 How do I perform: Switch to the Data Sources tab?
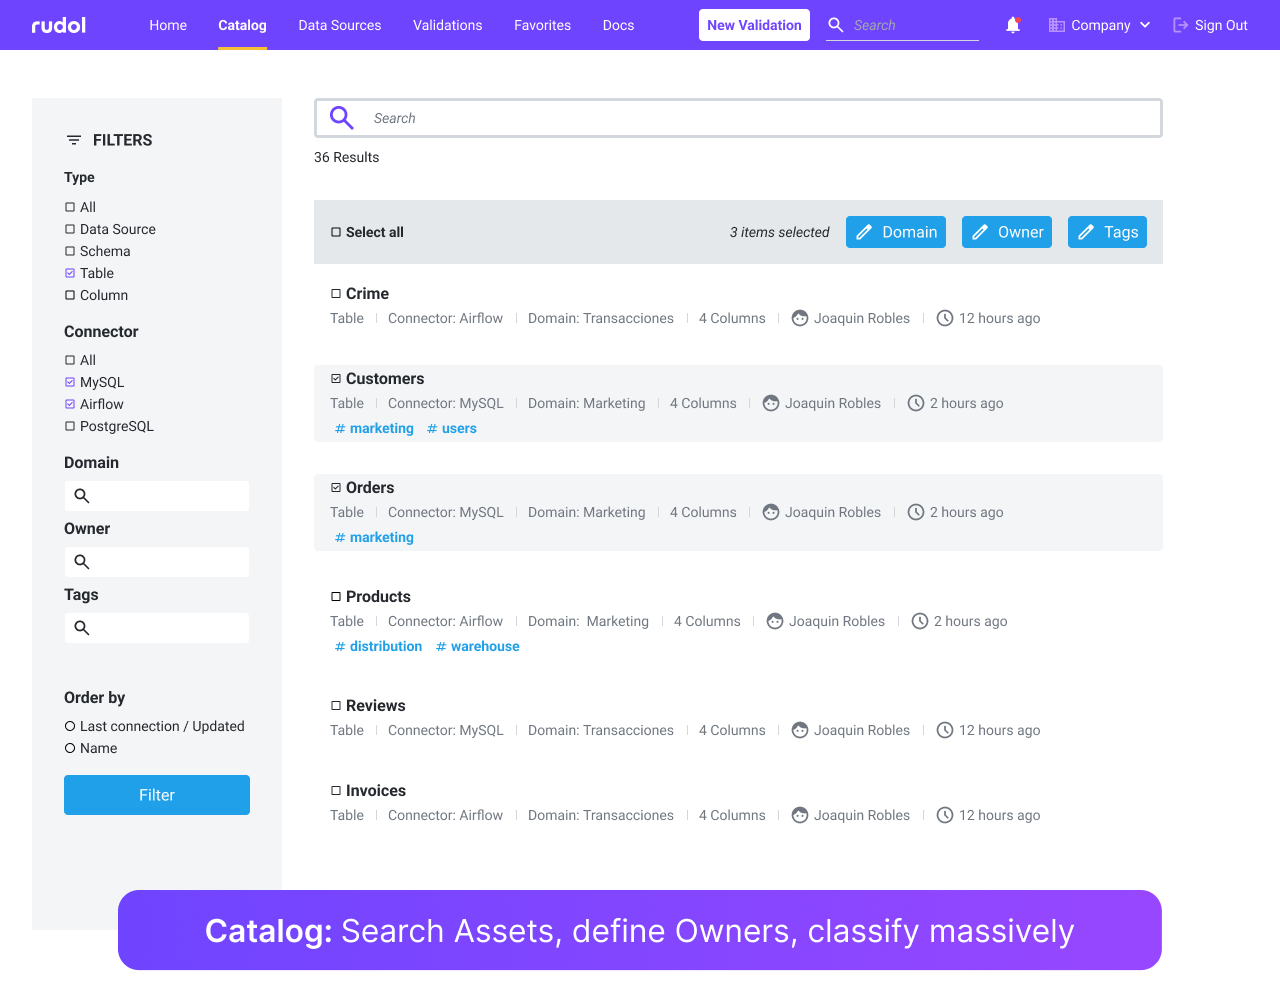click(339, 25)
